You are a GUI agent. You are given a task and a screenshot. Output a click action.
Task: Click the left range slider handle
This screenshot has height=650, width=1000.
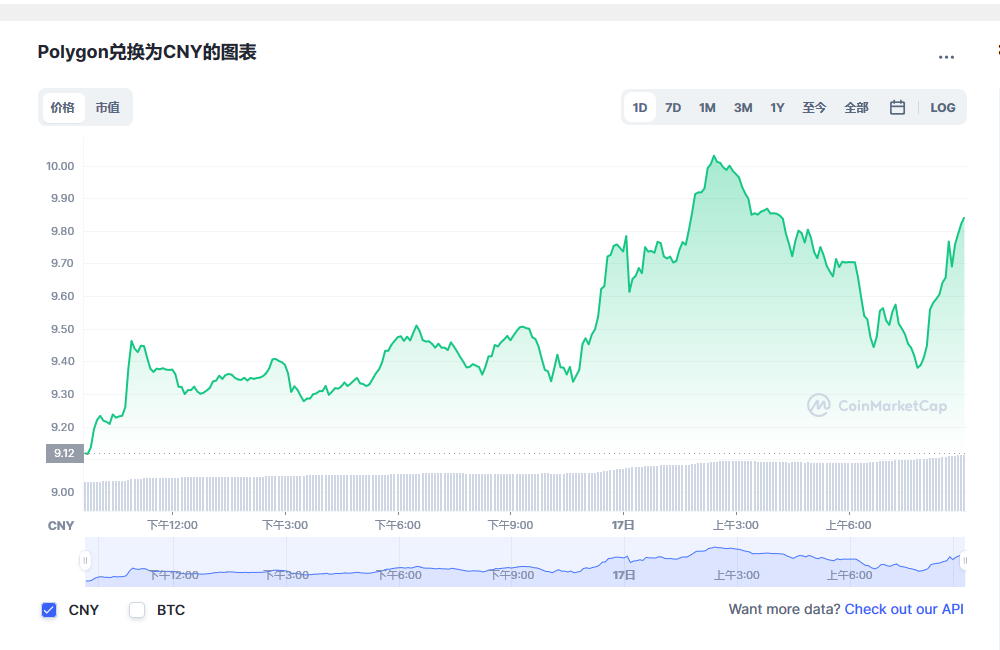pos(85,561)
